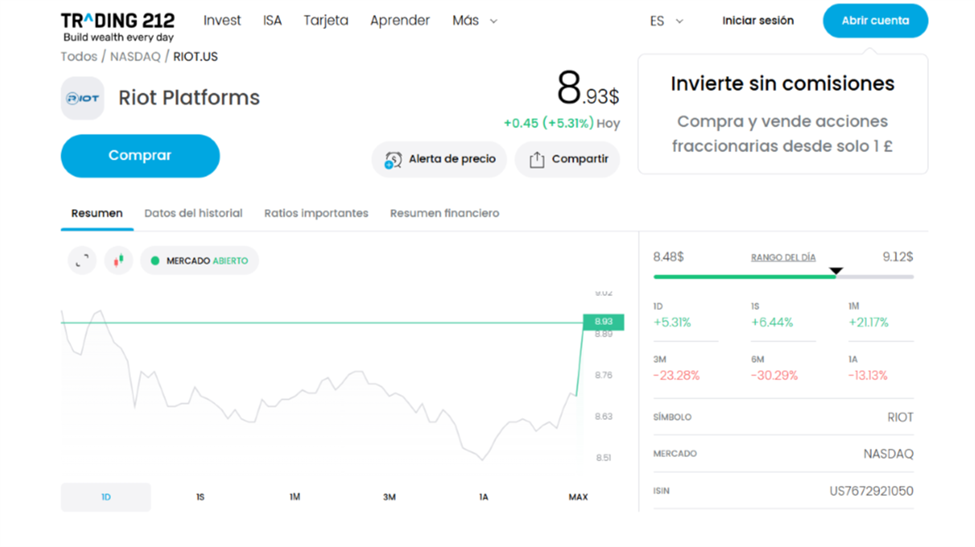975x547 pixels.
Task: Select the 1D chart timeframe
Action: (x=106, y=497)
